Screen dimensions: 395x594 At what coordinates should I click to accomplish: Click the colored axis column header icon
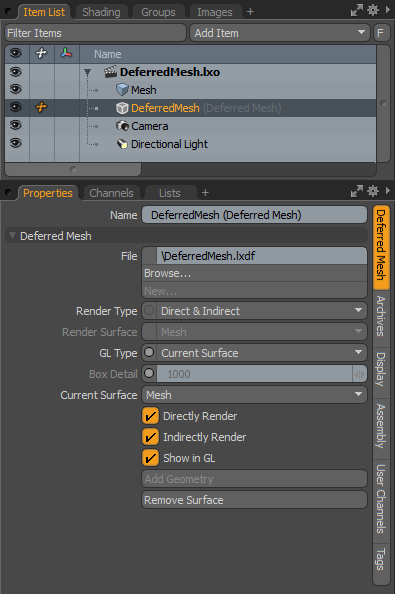click(66, 53)
